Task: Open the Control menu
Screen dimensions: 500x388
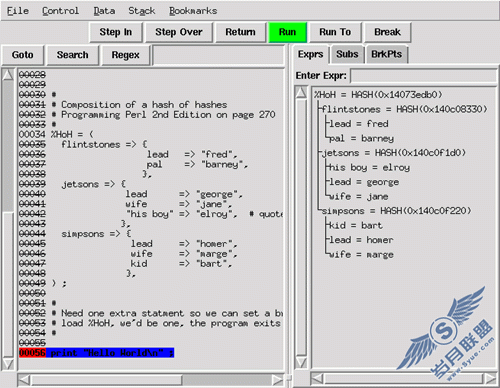Action: (60, 11)
